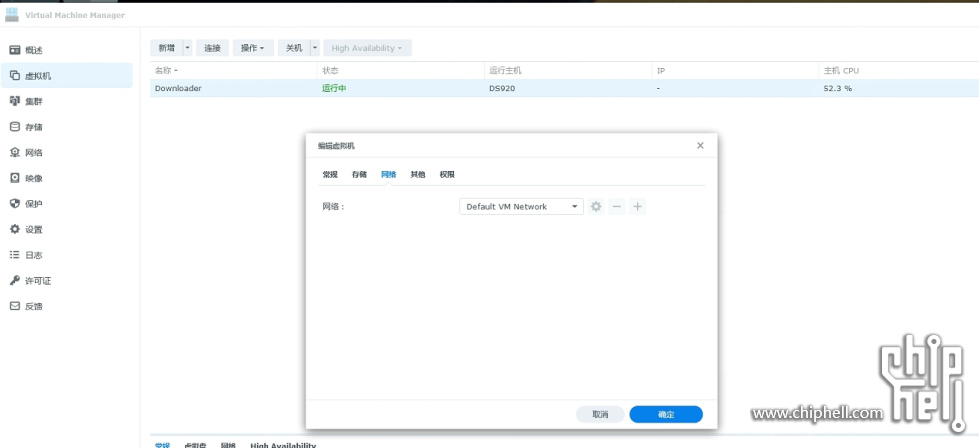Image resolution: width=979 pixels, height=448 pixels.
Task: Select the 网络 tab in edit dialog
Action: (388, 175)
